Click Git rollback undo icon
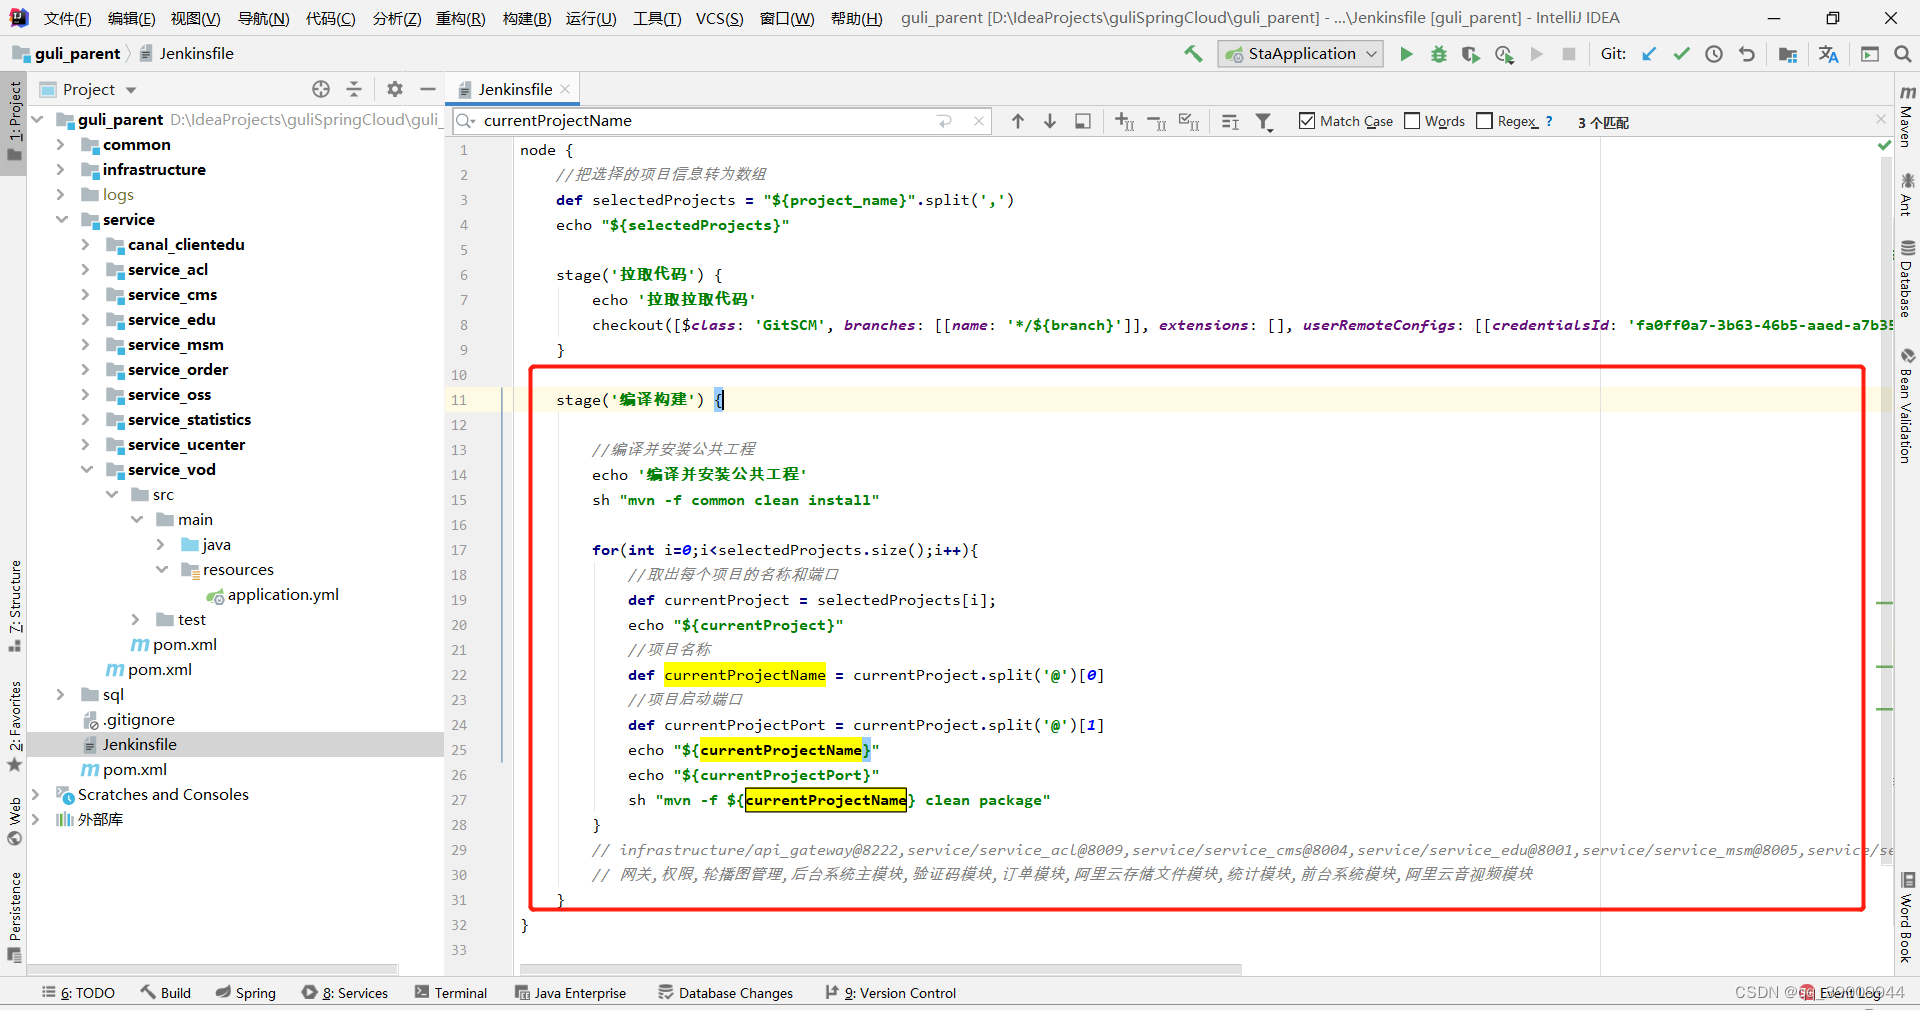Viewport: 1920px width, 1010px height. click(1747, 54)
